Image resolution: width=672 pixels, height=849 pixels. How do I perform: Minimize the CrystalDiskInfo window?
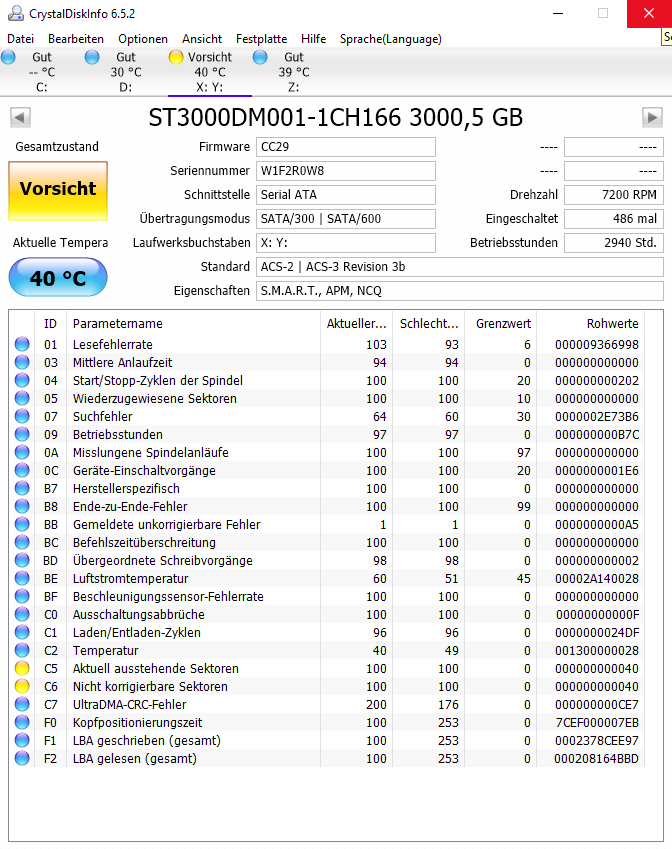tap(558, 14)
